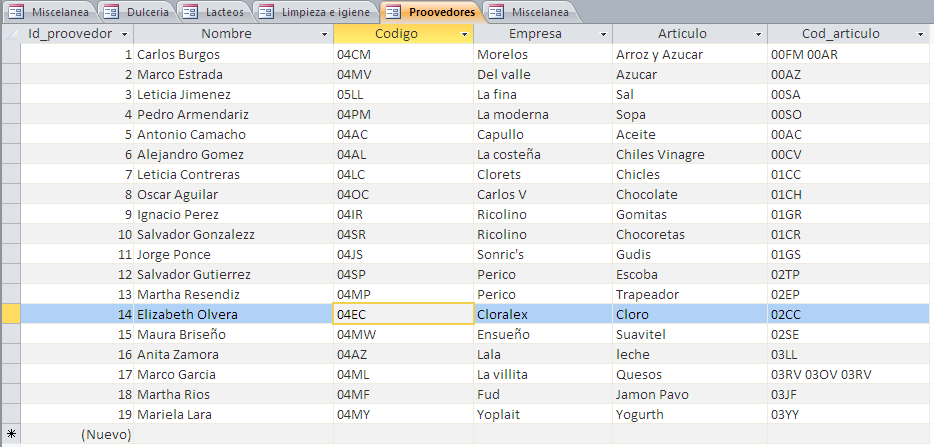Screen dimensions: 934x447
Task: Click the Empresa cell Sonric's
Action: point(543,254)
